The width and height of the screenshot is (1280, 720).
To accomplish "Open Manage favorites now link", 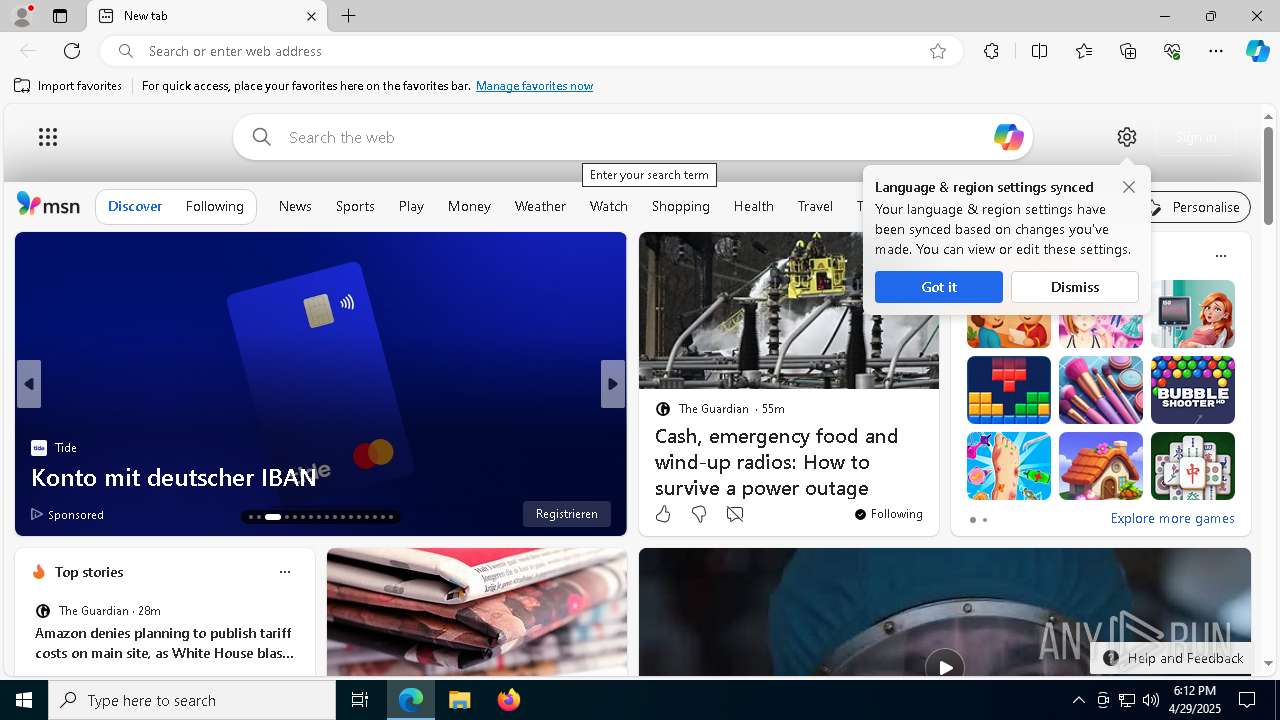I will pyautogui.click(x=534, y=86).
